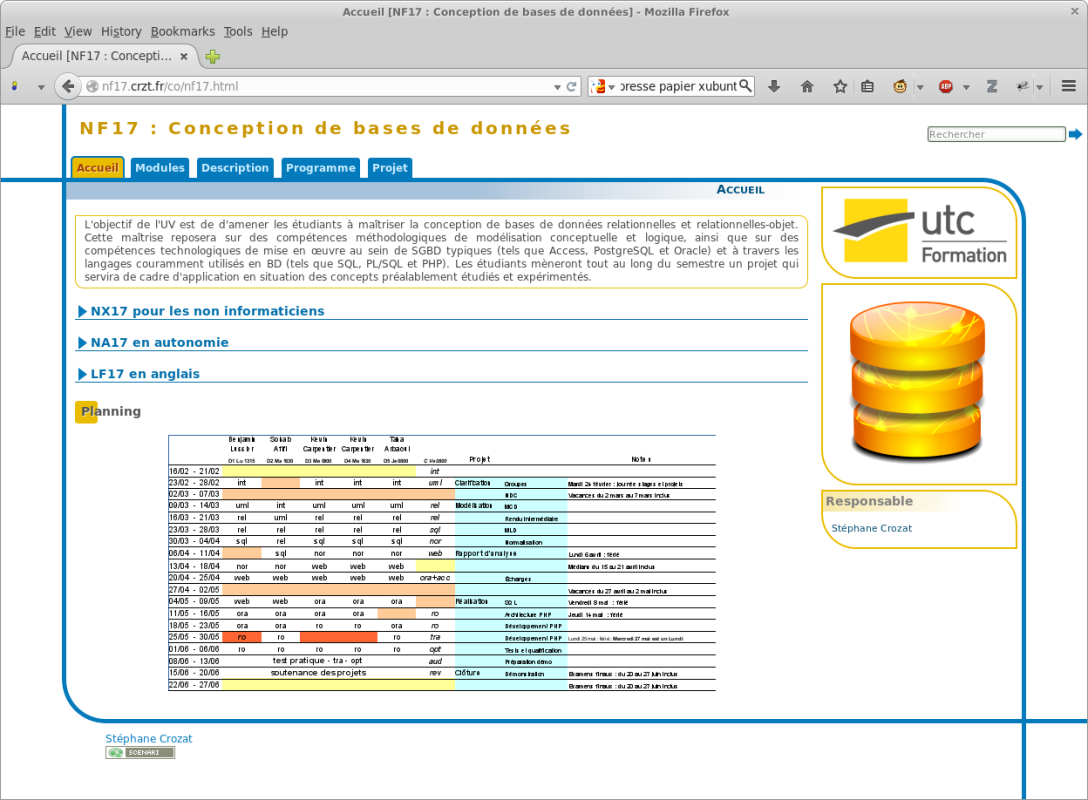Click the Planning heading
This screenshot has width=1088, height=800.
coord(110,411)
